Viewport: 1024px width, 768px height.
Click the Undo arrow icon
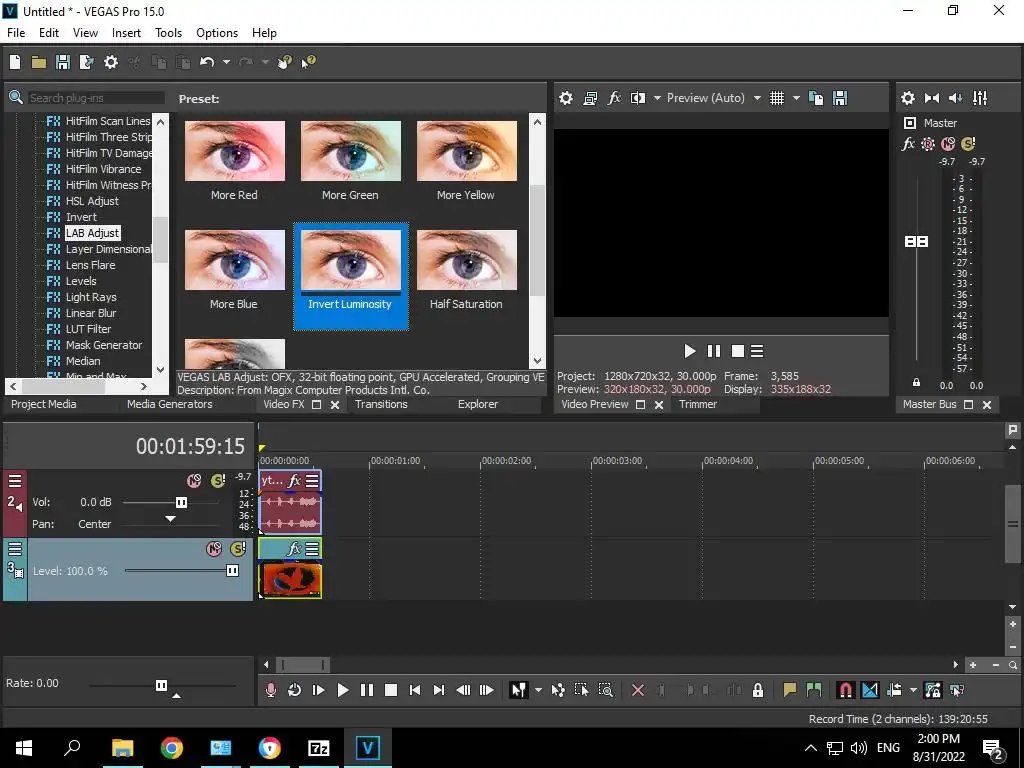[207, 62]
